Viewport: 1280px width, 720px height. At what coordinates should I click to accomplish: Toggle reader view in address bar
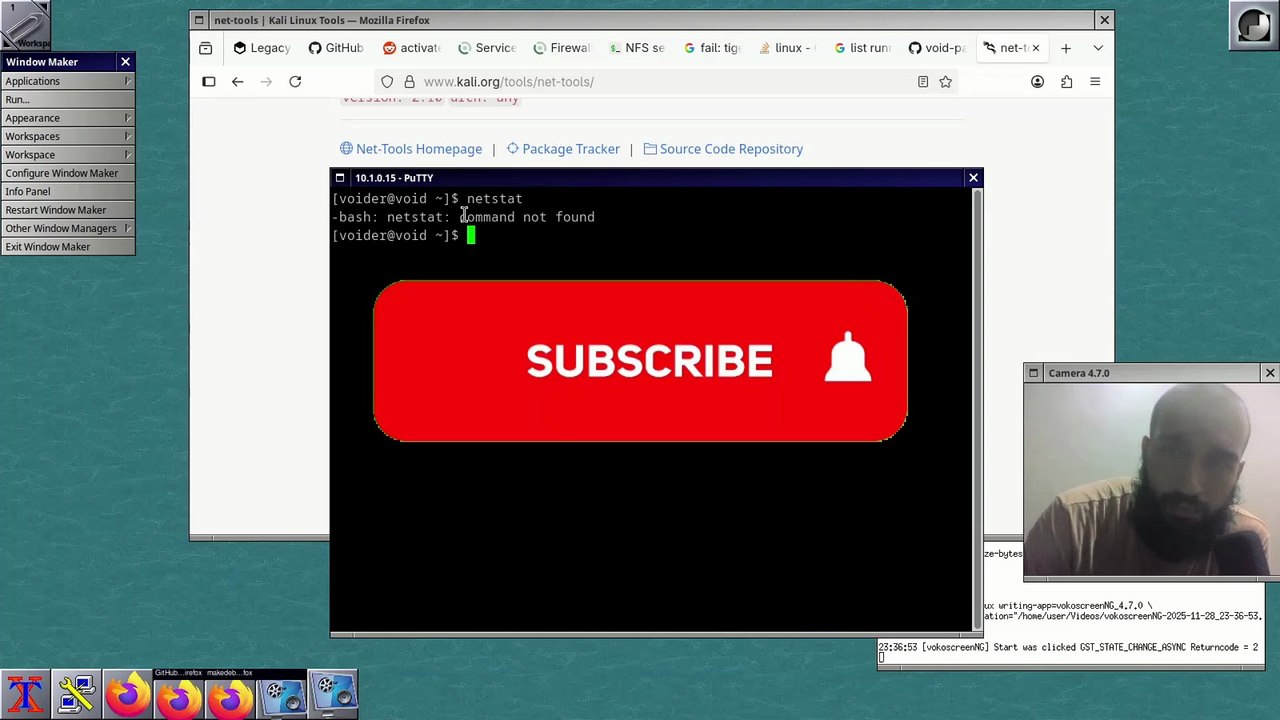(x=922, y=81)
